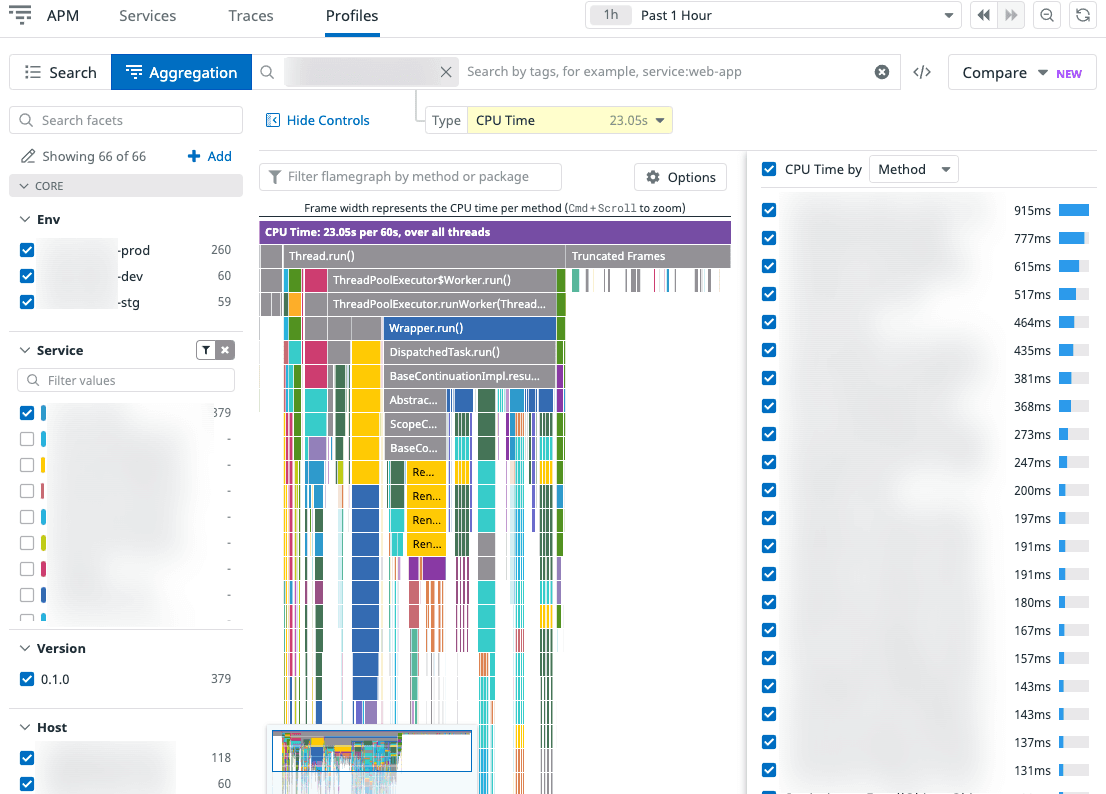
Task: Refresh the profile data with reload icon
Action: (x=1083, y=15)
